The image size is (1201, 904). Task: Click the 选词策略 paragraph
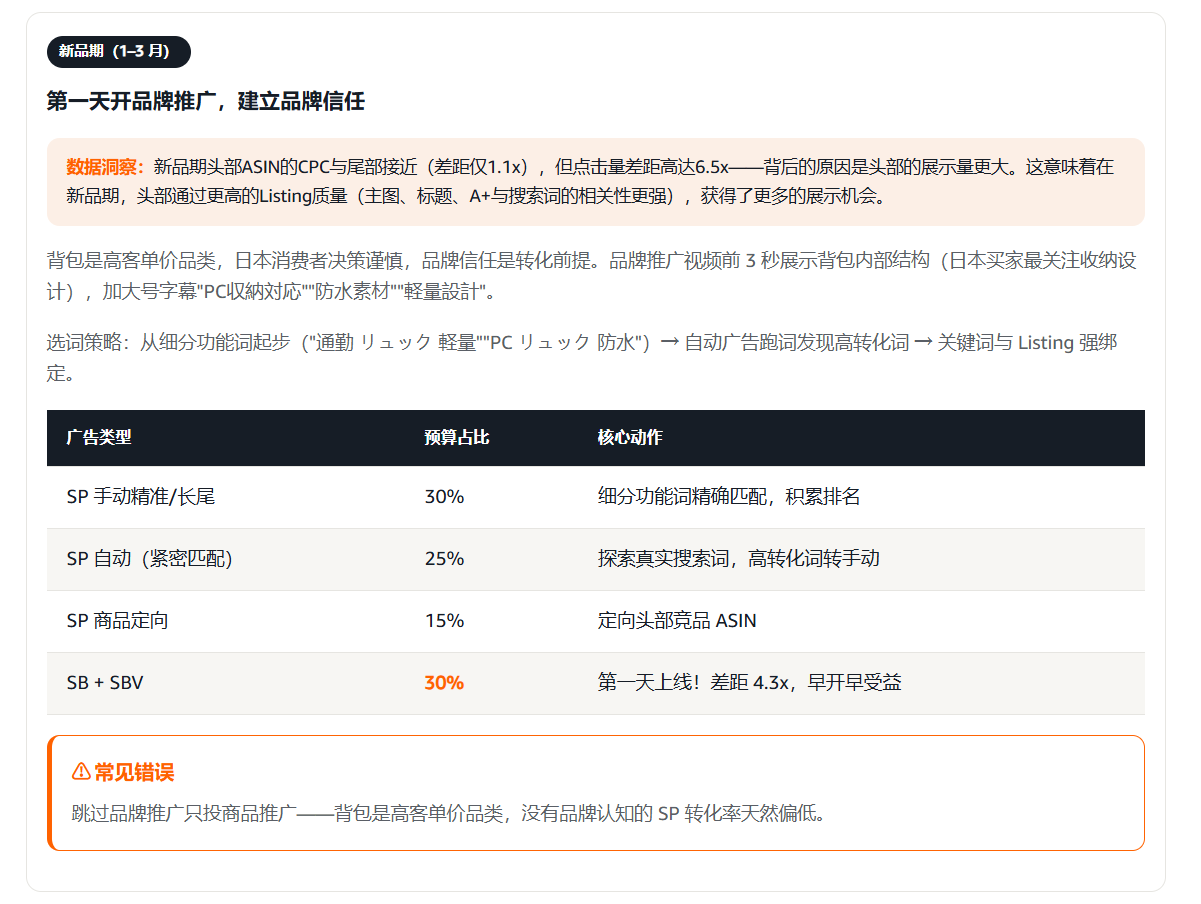point(582,358)
